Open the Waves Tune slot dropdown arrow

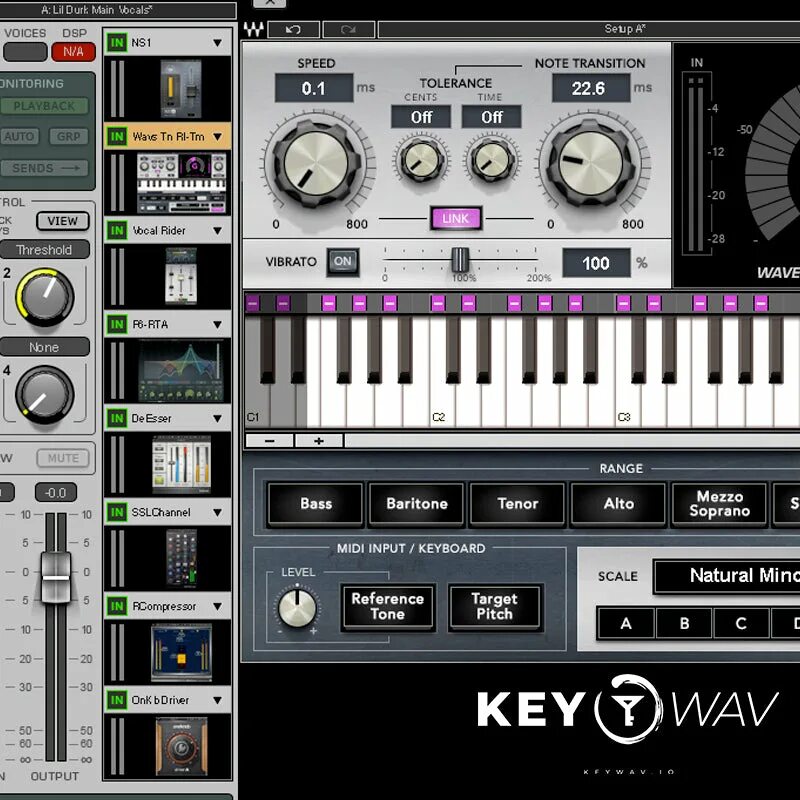pos(217,137)
